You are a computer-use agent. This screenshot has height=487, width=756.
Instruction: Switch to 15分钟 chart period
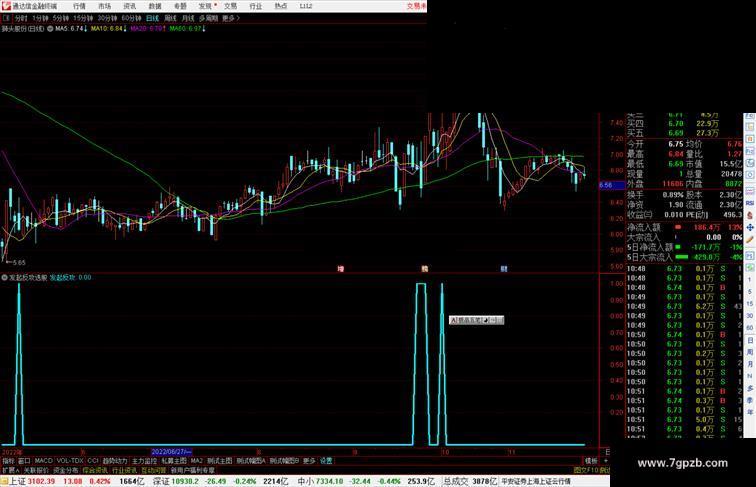coord(82,18)
